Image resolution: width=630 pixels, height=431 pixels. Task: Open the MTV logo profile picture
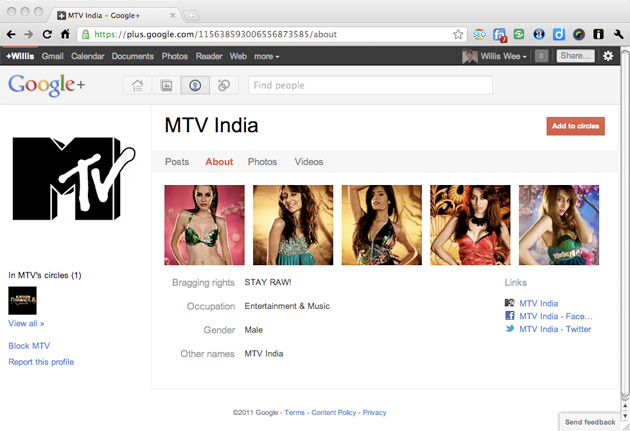pos(74,179)
